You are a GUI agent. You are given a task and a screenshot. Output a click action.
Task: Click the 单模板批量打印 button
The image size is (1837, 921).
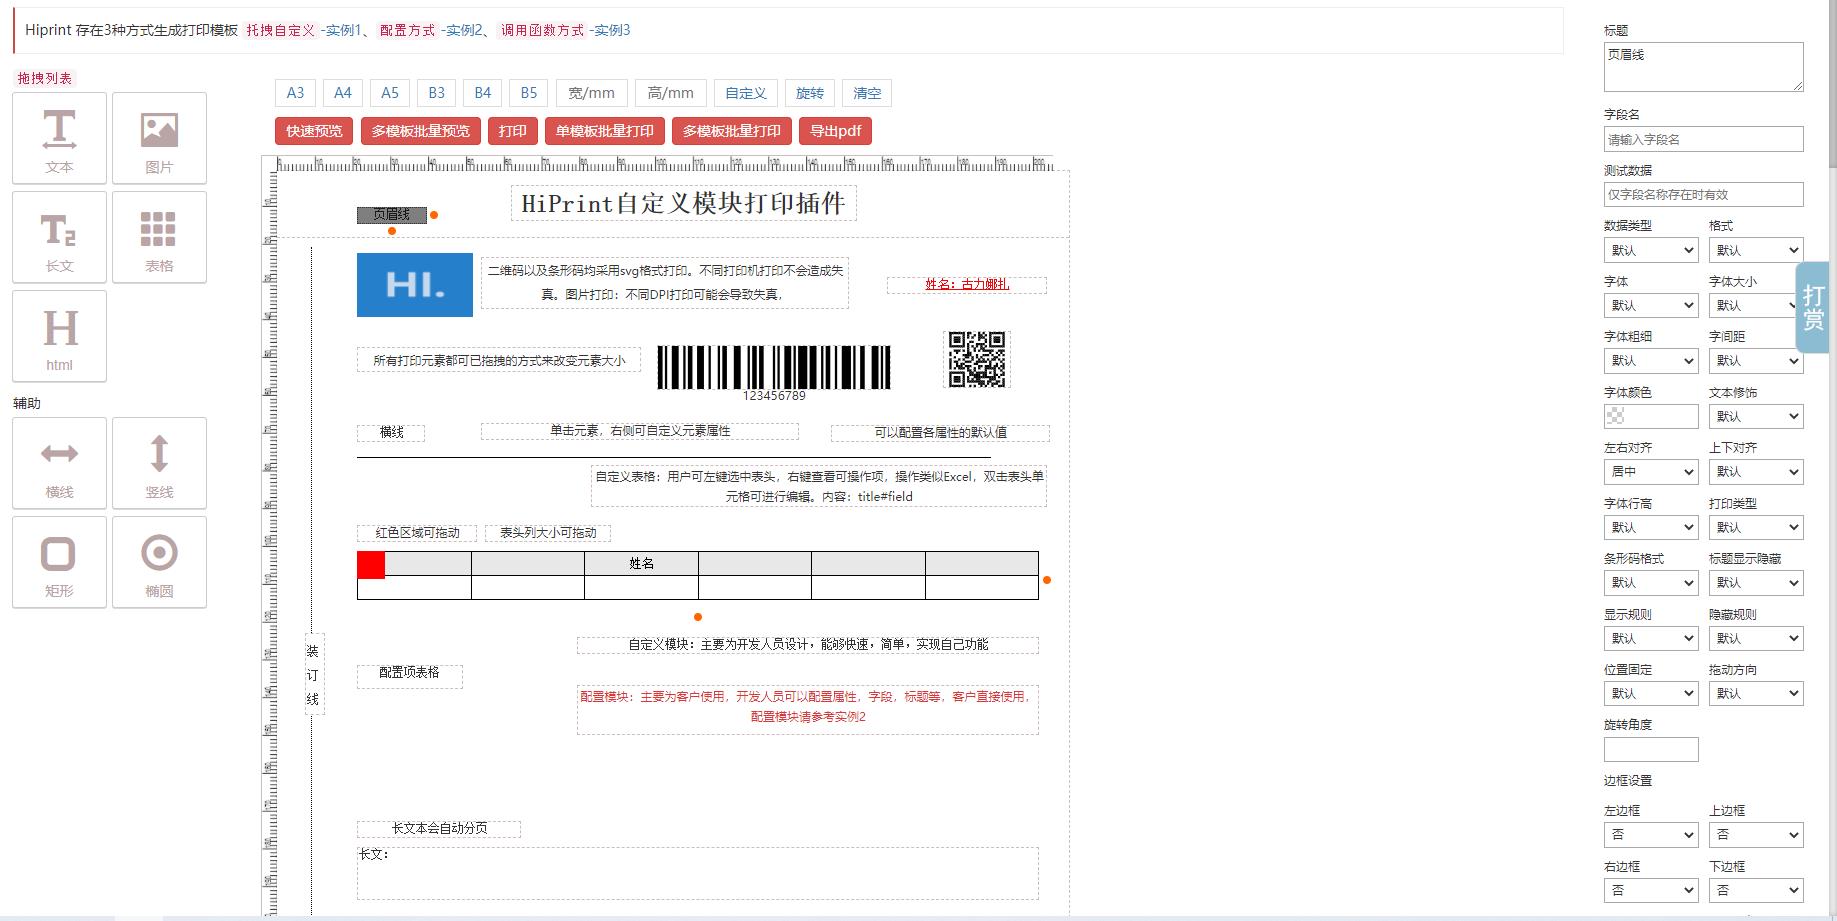[605, 131]
